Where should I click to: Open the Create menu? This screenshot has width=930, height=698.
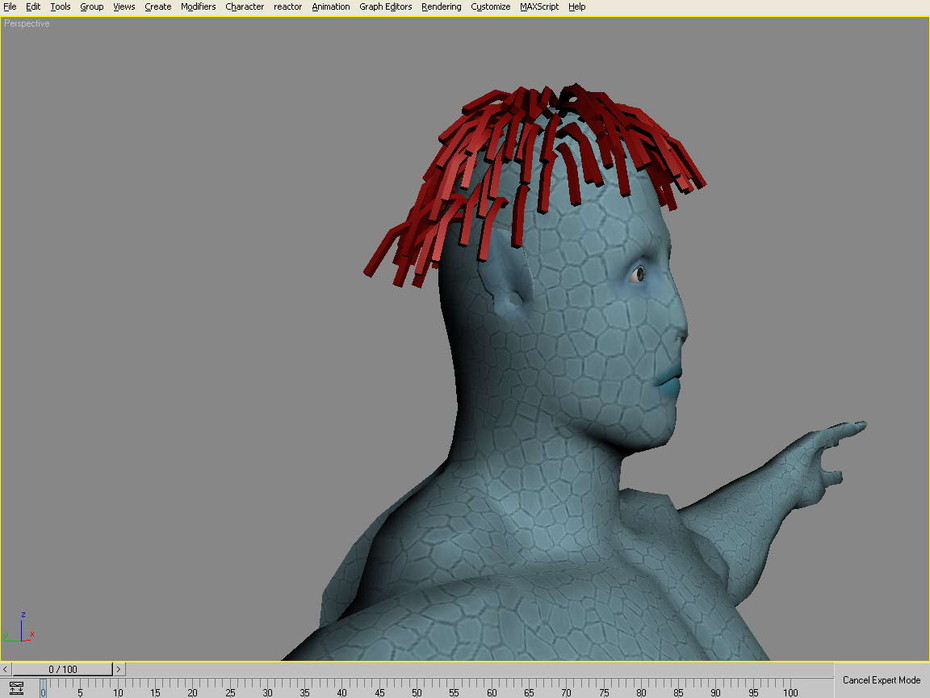[158, 7]
